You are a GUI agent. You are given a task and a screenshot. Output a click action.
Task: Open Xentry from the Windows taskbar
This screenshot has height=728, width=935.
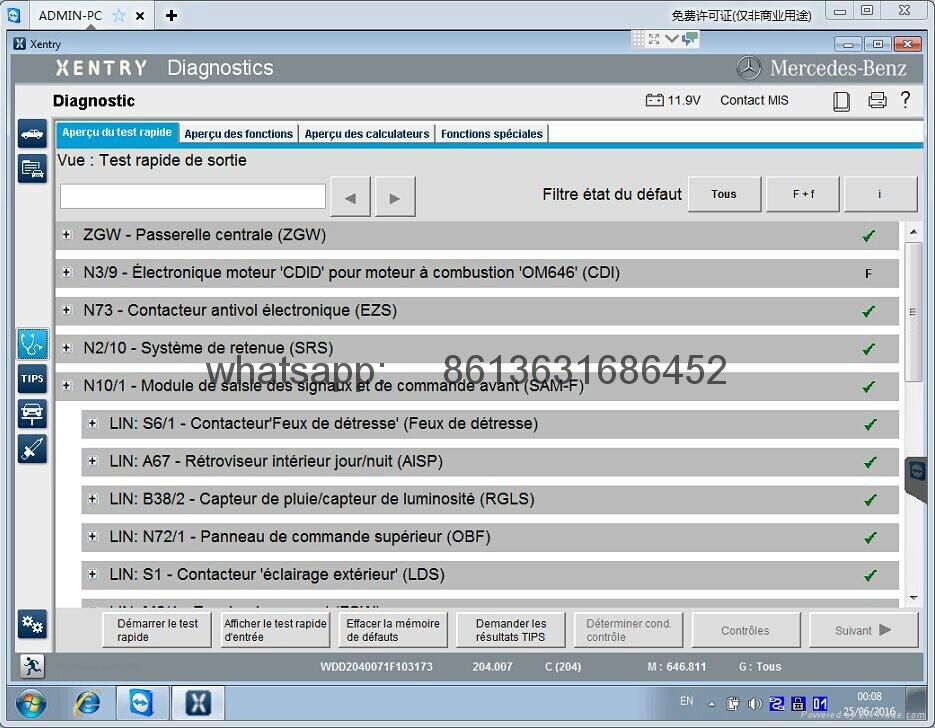pos(197,703)
